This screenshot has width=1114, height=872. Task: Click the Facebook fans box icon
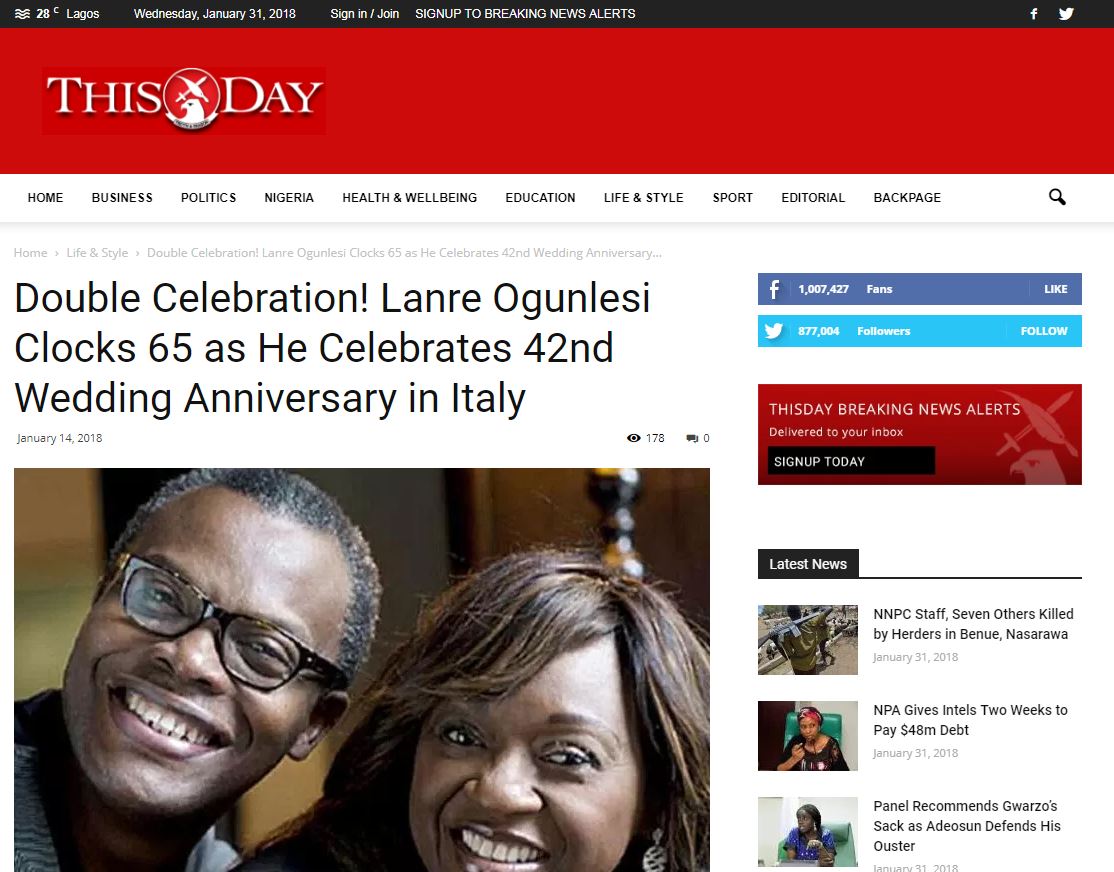[x=774, y=289]
